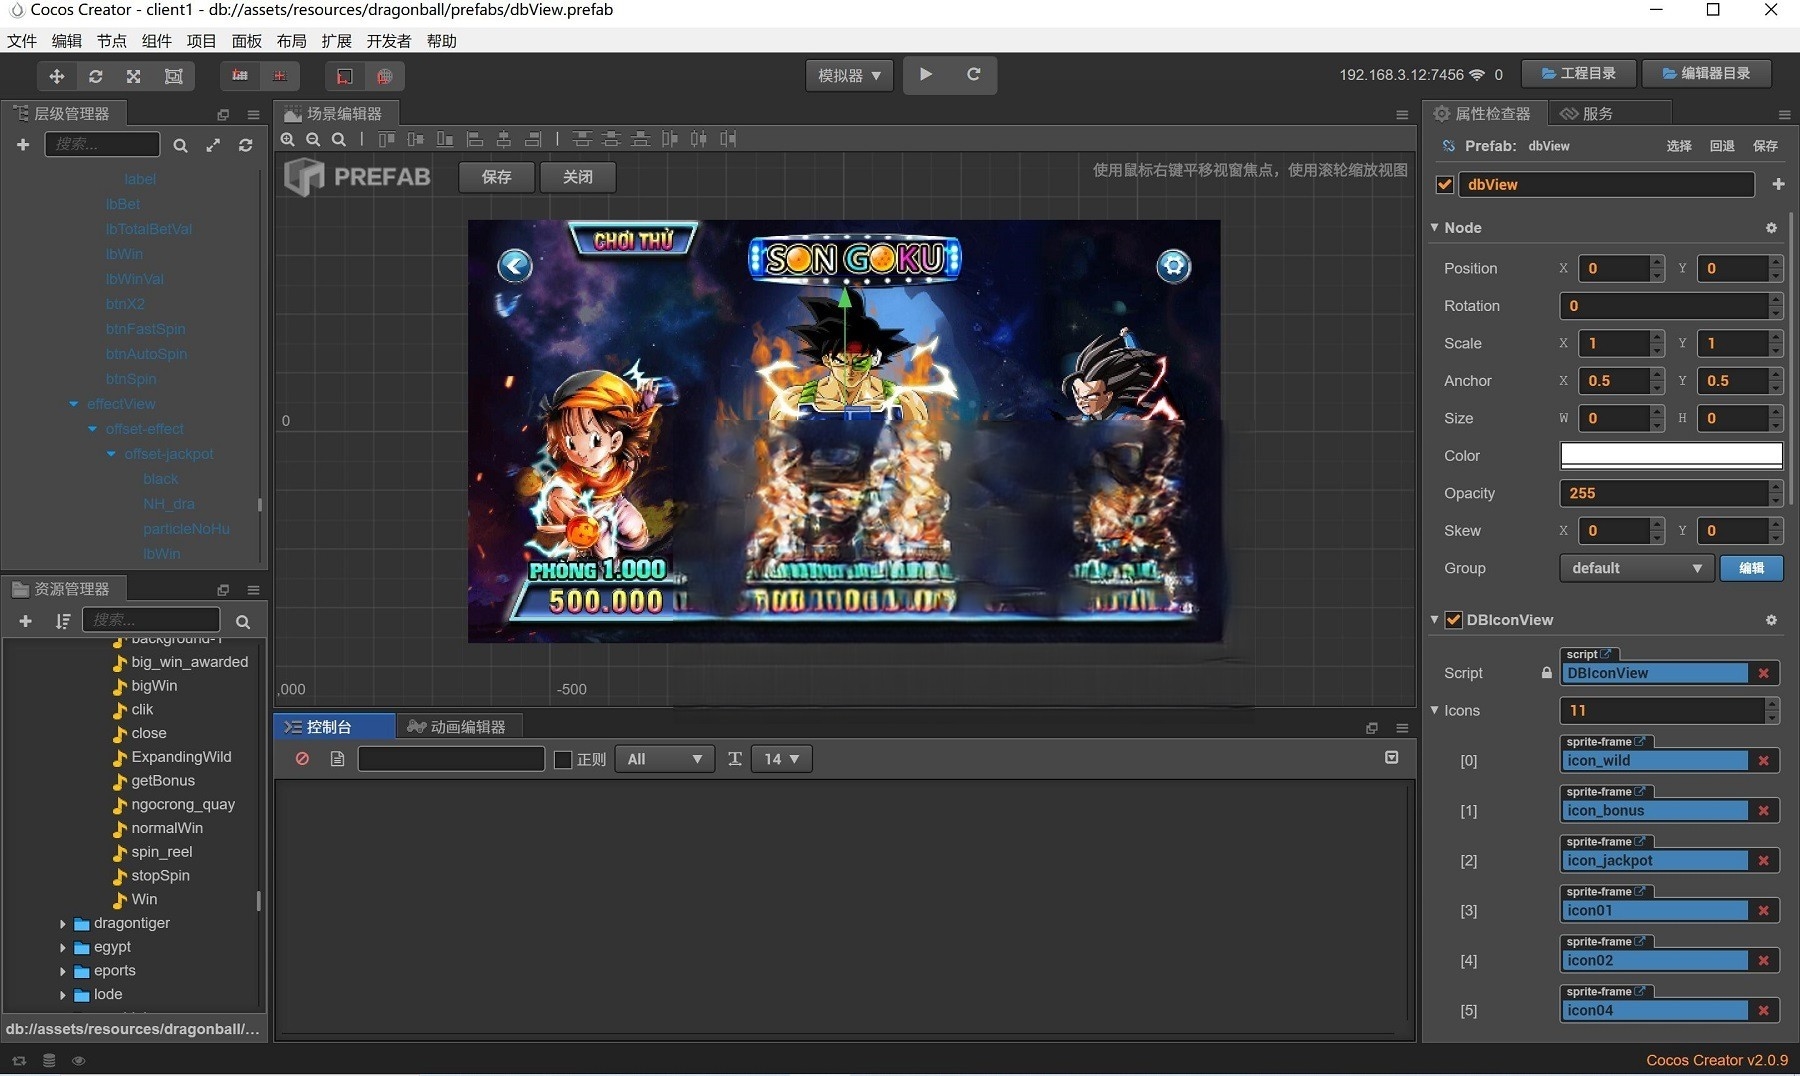Click the Group 编辑 button

click(x=1751, y=568)
